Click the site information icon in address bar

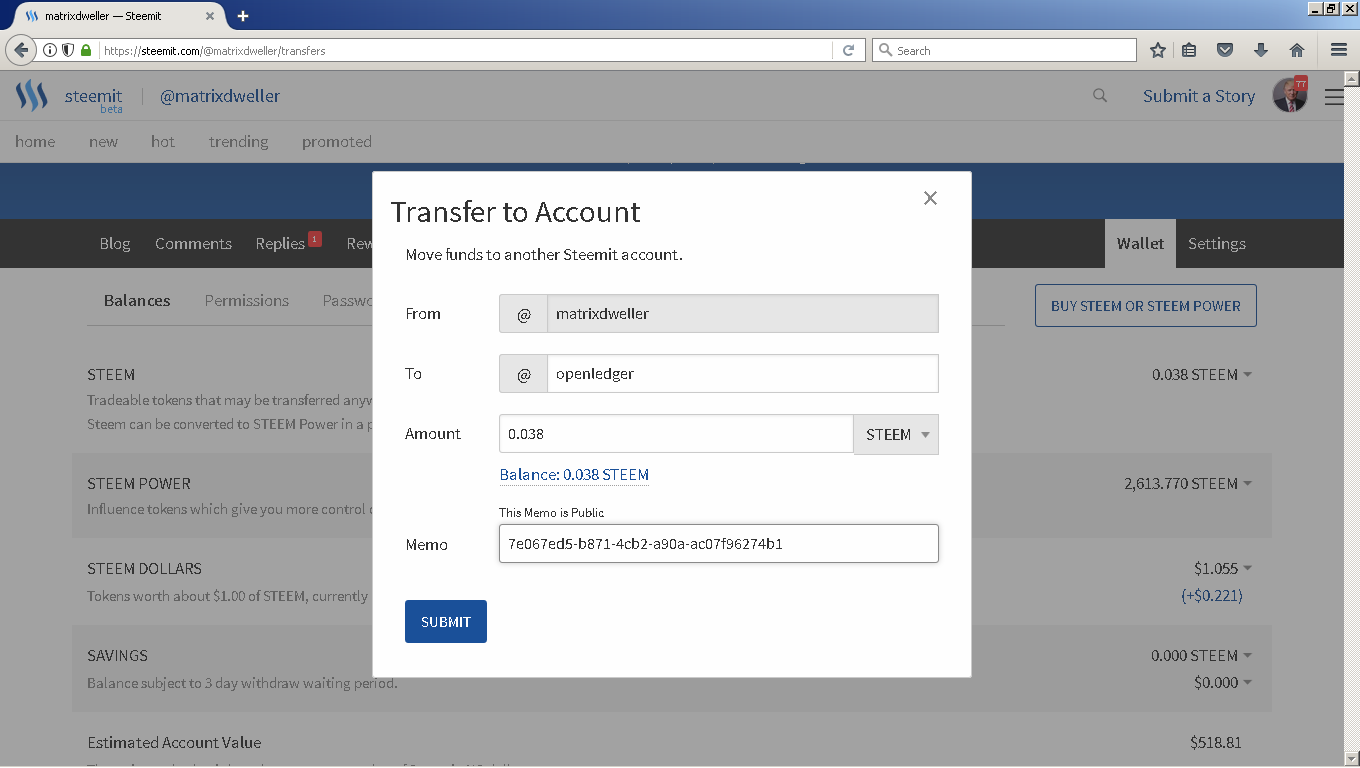[x=50, y=50]
